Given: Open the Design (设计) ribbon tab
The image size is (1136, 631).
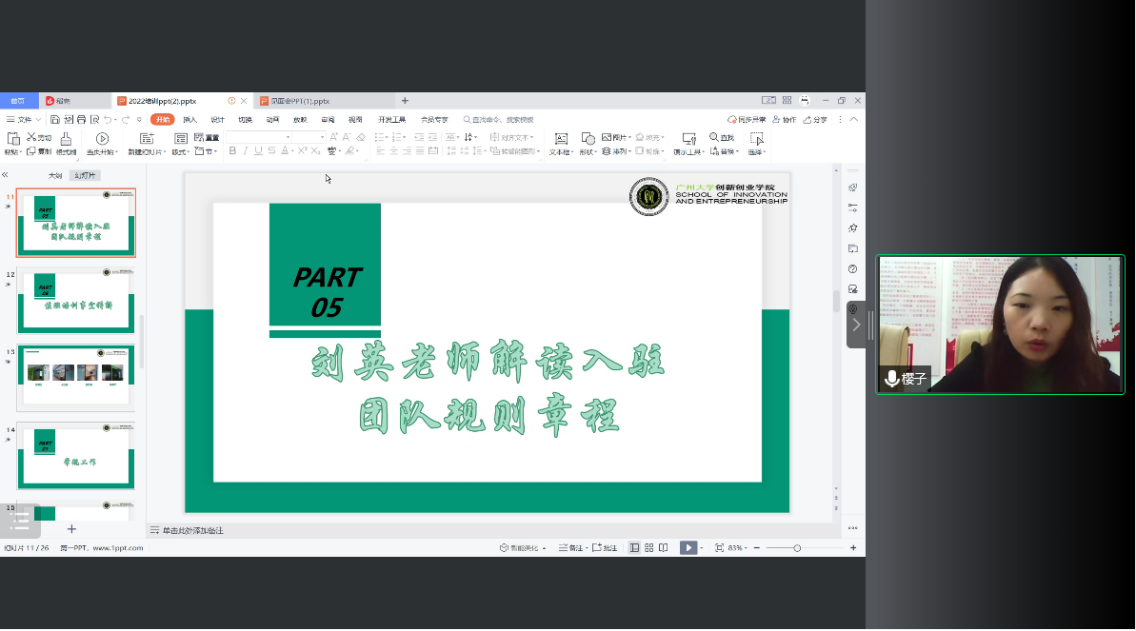Looking at the screenshot, I should pyautogui.click(x=217, y=120).
